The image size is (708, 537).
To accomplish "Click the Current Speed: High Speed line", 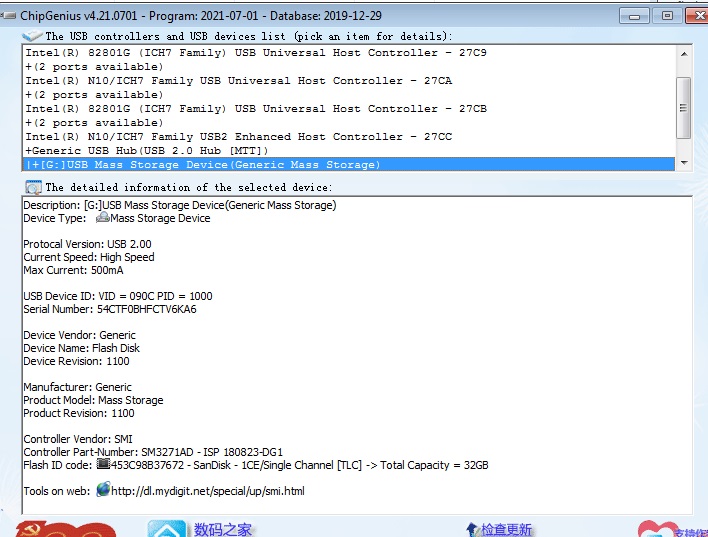I will point(89,257).
